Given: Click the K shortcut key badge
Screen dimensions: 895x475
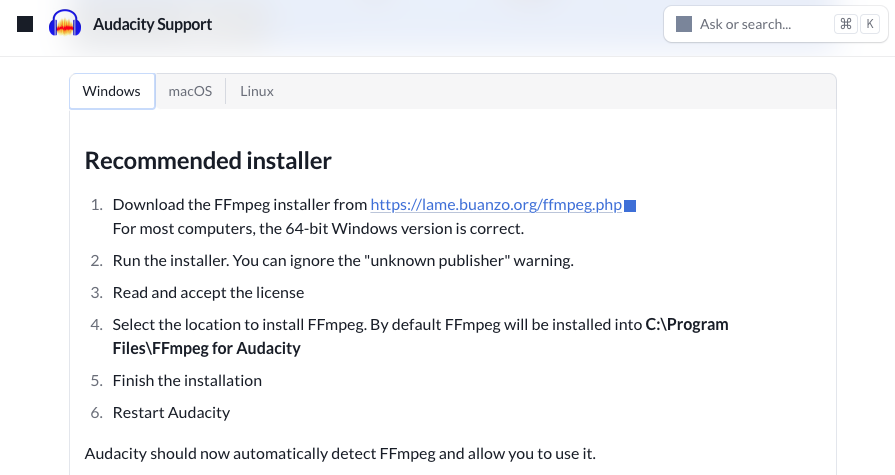Looking at the screenshot, I should [870, 24].
